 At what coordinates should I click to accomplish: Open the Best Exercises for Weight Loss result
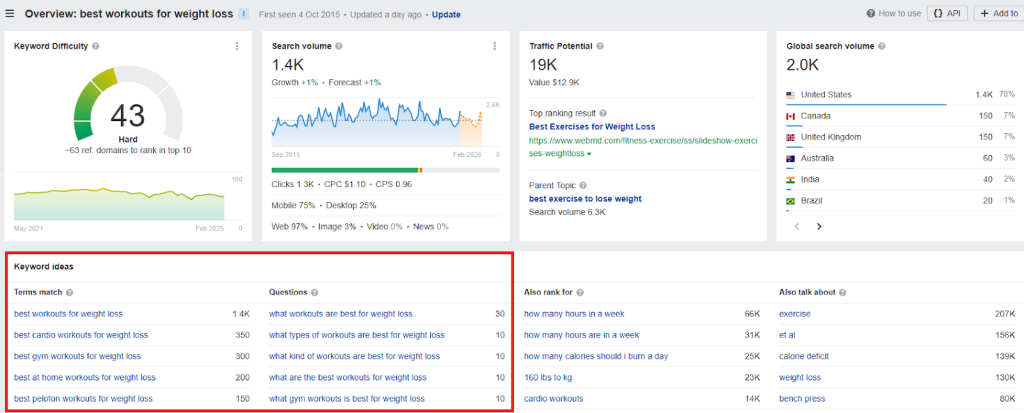591,127
